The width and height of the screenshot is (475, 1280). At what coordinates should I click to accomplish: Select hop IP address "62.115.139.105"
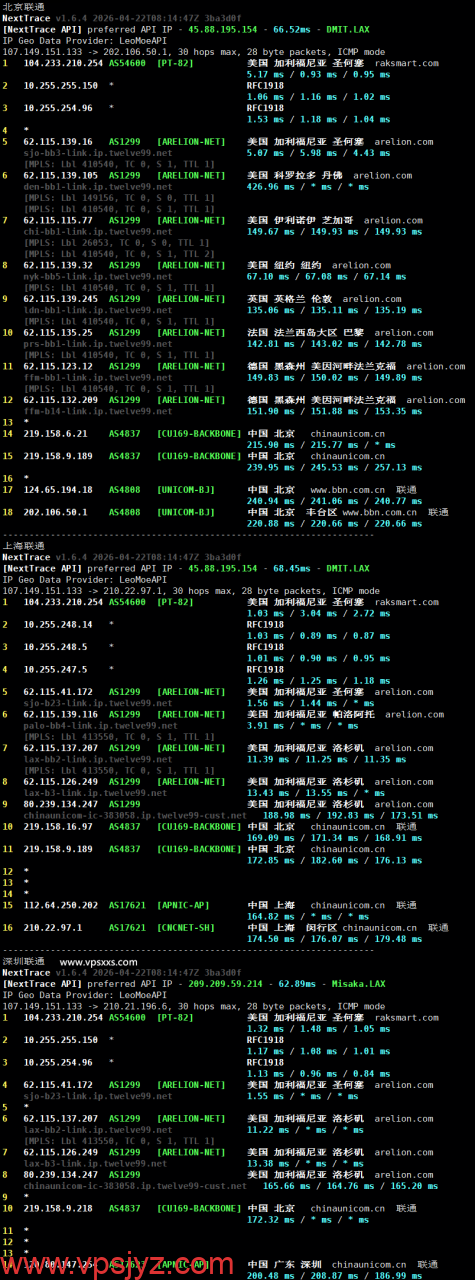61,175
